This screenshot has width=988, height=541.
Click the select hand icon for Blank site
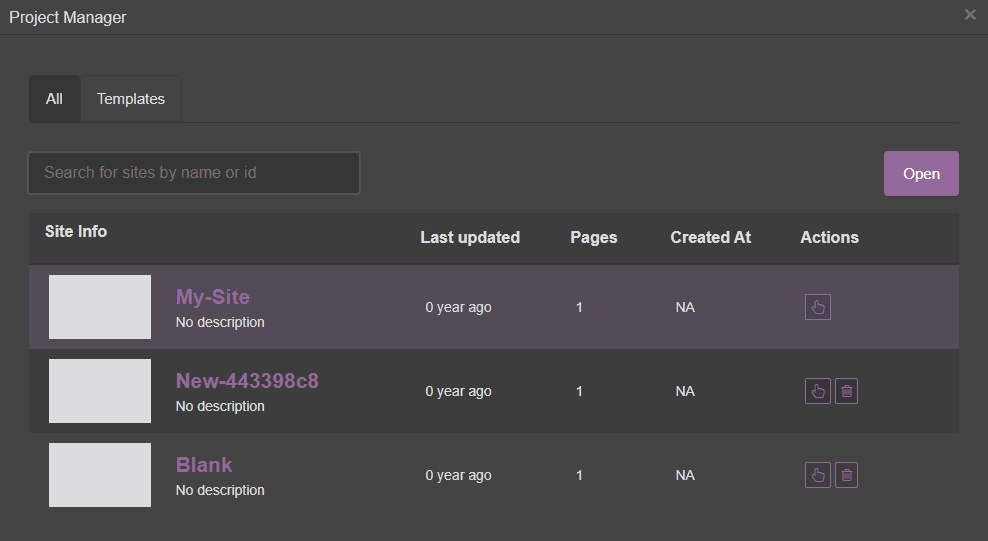pos(817,475)
